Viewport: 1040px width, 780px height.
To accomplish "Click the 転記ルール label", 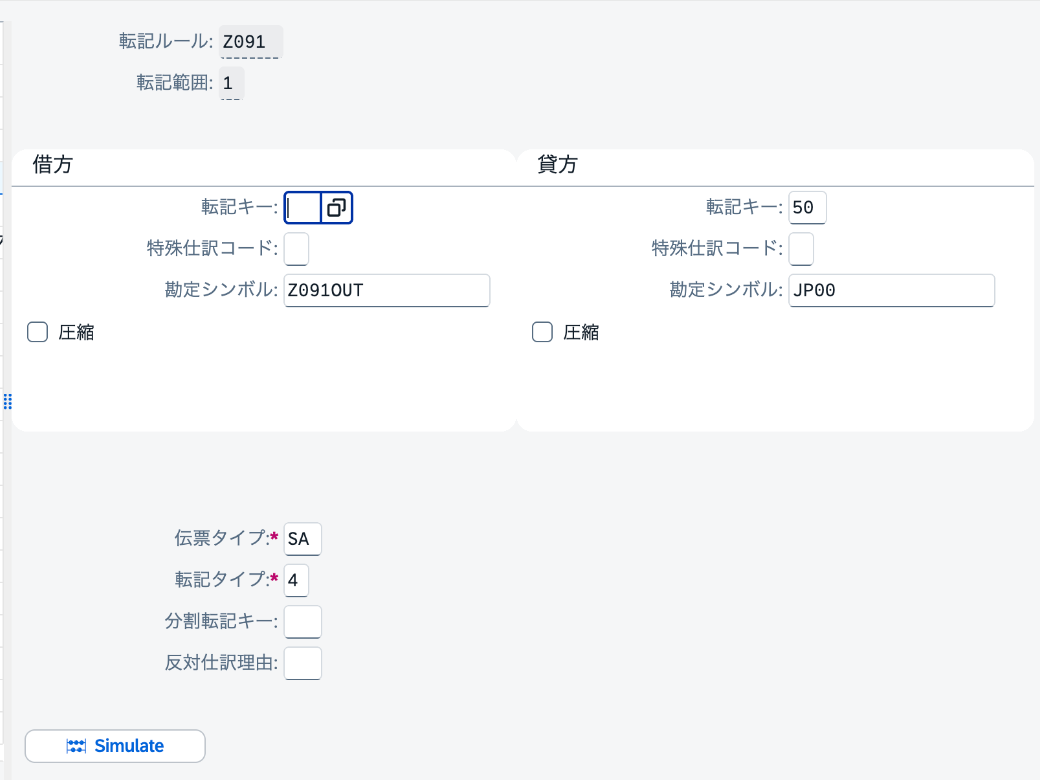I will point(166,41).
